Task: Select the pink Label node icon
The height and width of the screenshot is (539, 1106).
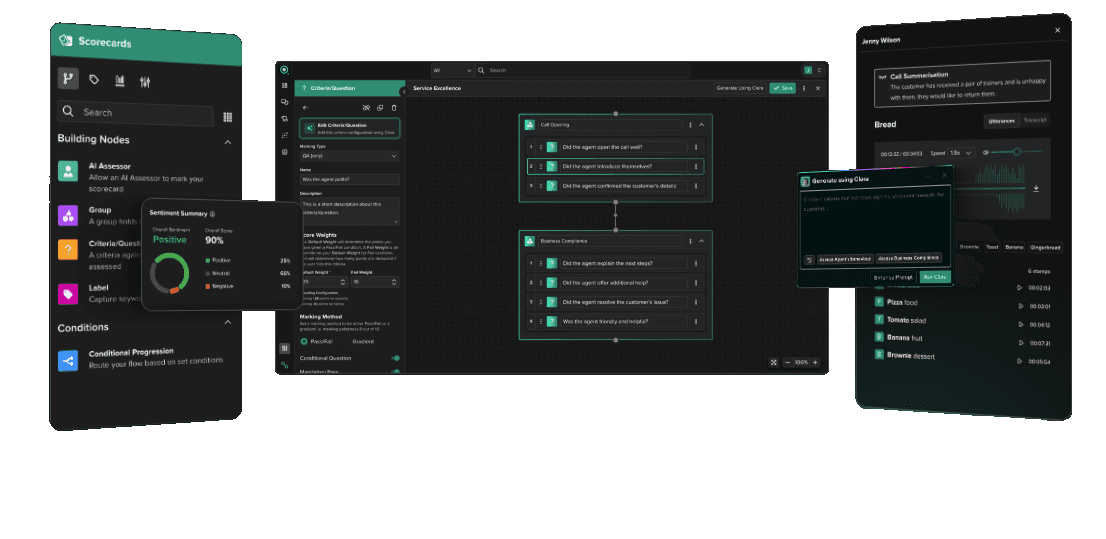Action: tap(68, 294)
